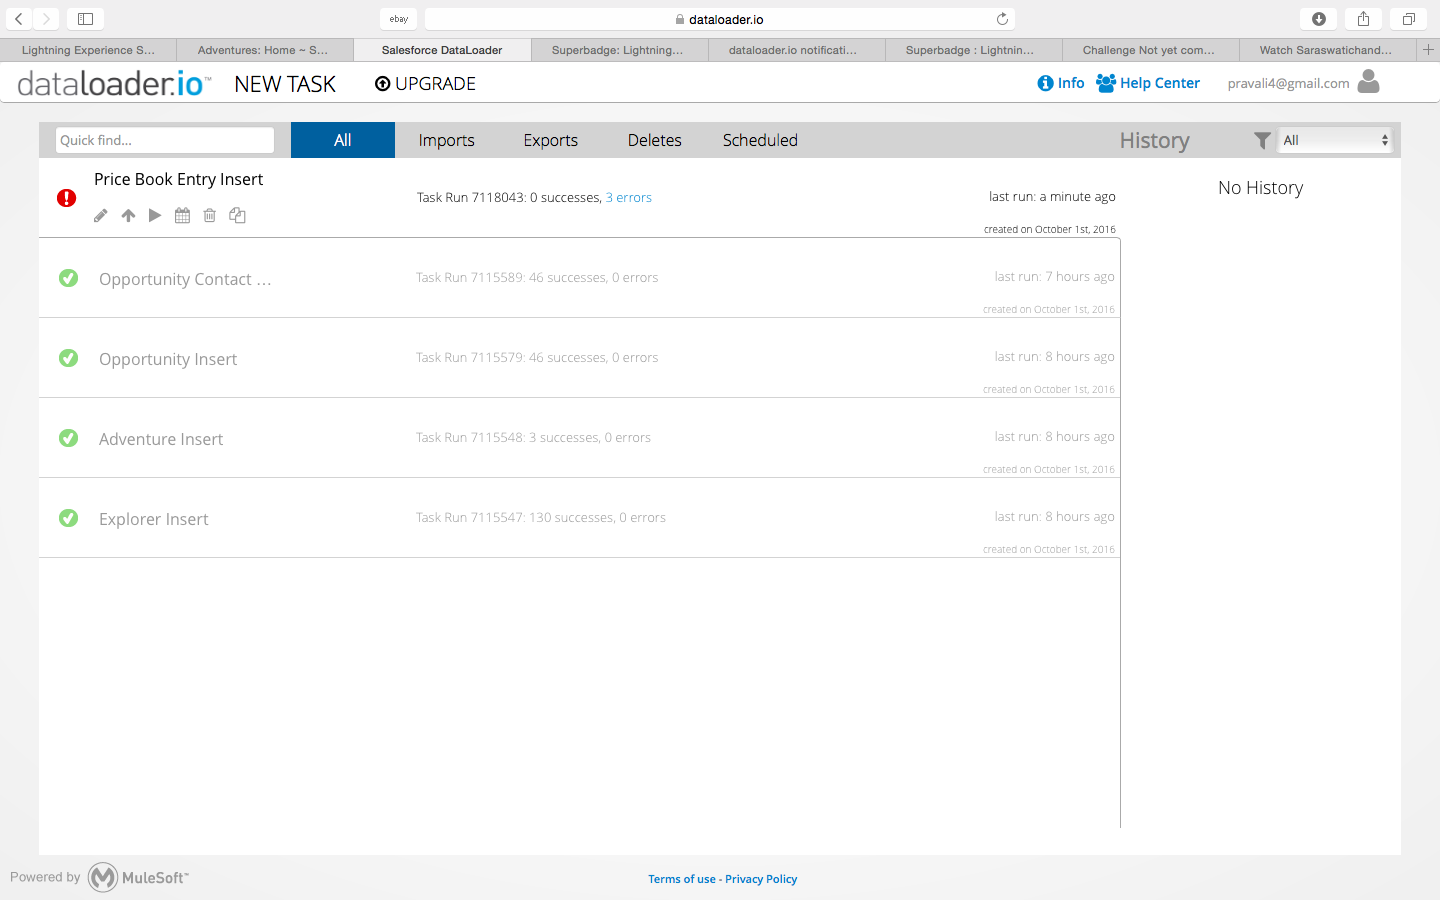Click green check icon for Explorer Insert
Viewport: 1440px width, 900px height.
[x=68, y=518]
